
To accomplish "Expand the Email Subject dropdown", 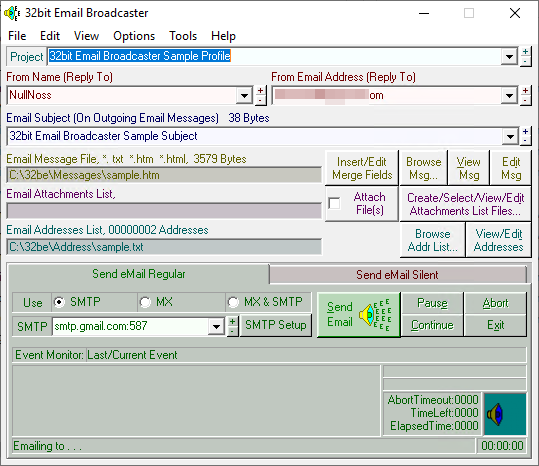I will (510, 137).
